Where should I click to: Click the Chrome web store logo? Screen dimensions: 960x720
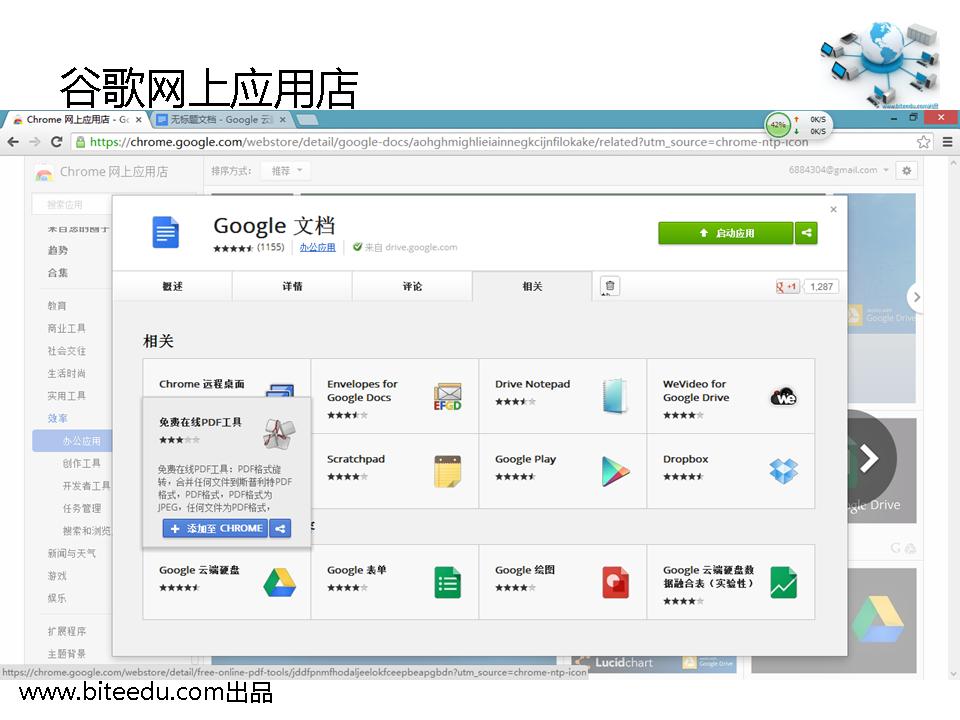(44, 173)
